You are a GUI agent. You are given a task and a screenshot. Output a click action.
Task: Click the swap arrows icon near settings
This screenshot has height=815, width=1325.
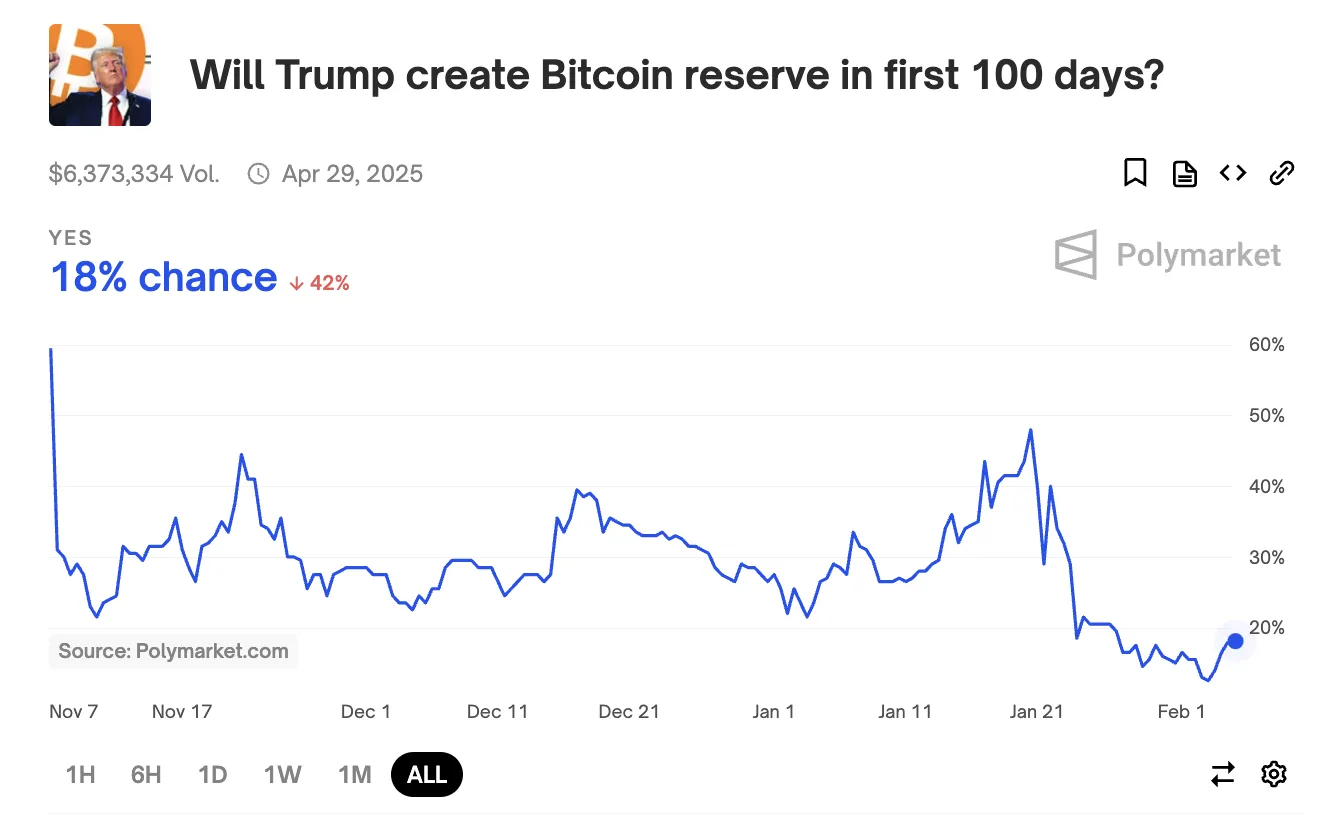(x=1222, y=774)
